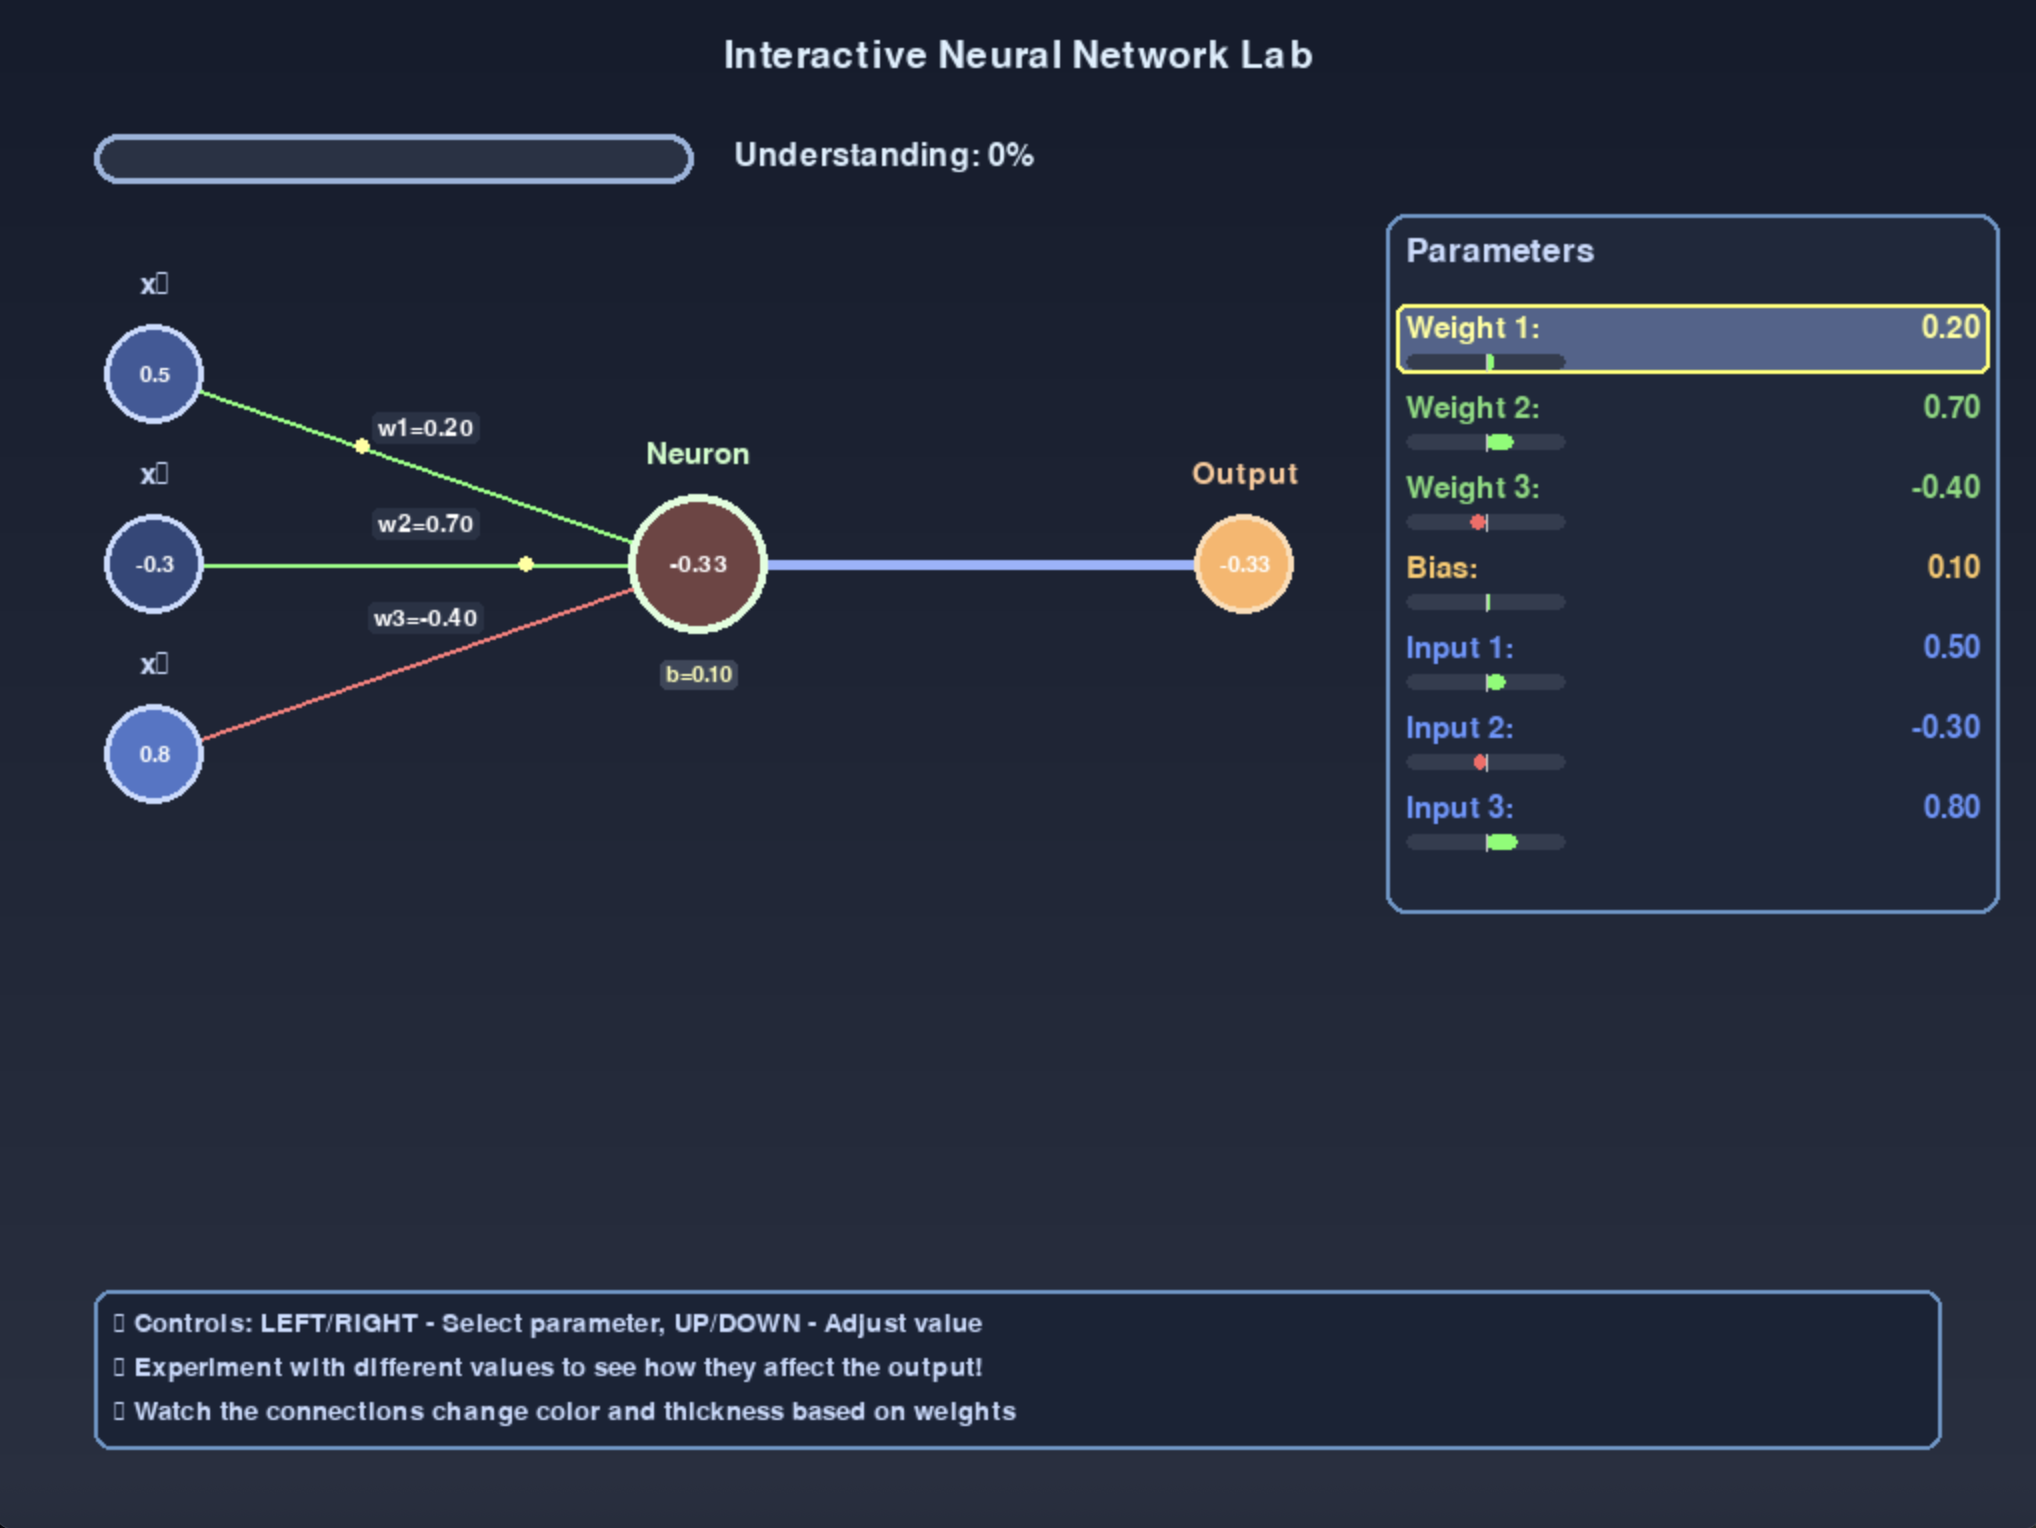
Task: Click the brown Neuron circle
Action: coord(698,564)
